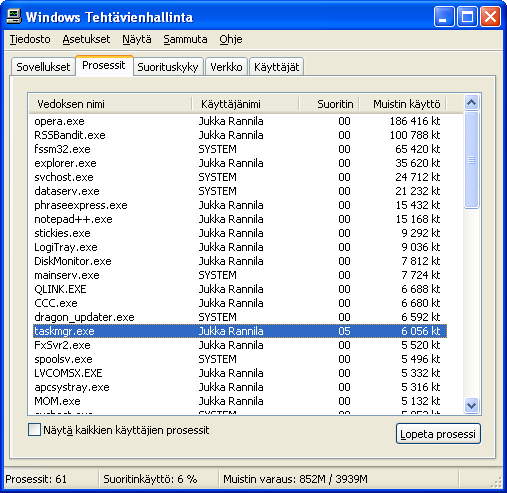Close the Tehtävienhallinta window
507x493 pixels.
coord(490,16)
